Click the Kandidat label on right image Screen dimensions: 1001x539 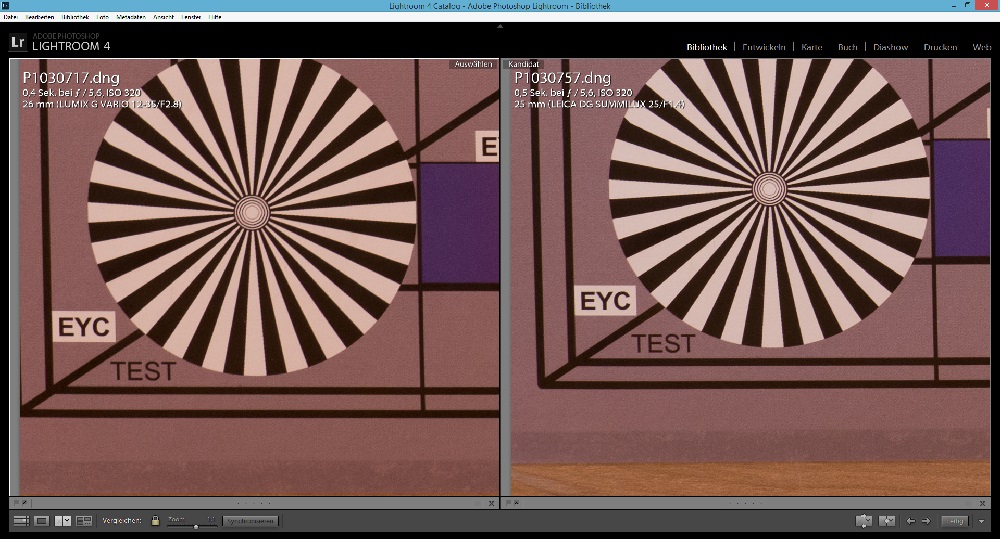pos(523,65)
